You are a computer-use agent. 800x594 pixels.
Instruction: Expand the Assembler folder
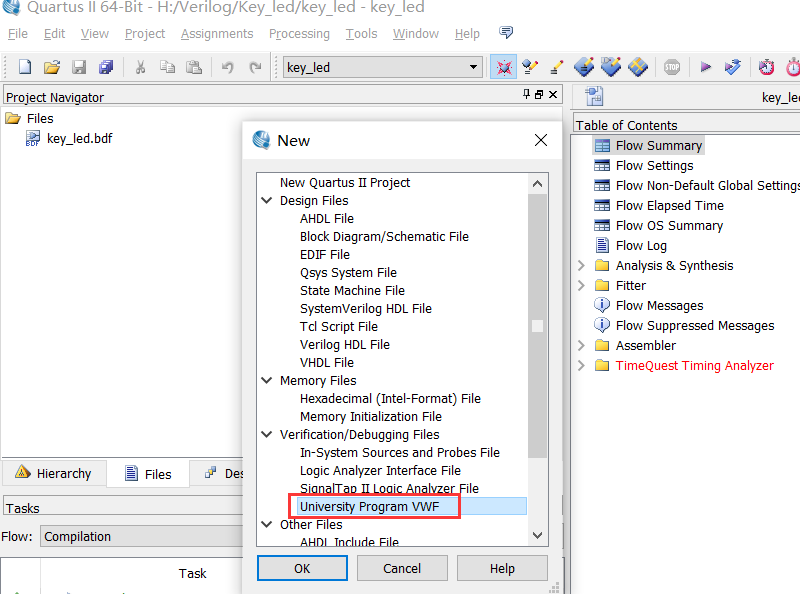581,345
